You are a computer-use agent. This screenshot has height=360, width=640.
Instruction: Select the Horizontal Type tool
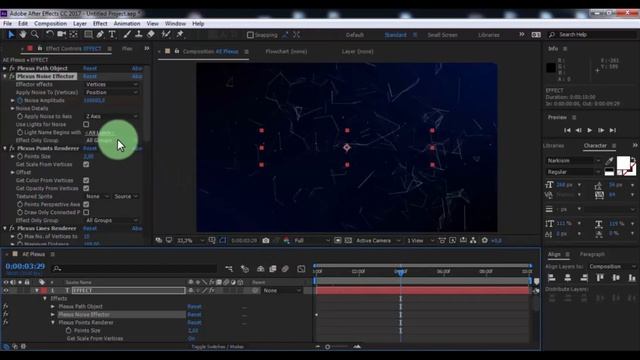tap(112, 35)
